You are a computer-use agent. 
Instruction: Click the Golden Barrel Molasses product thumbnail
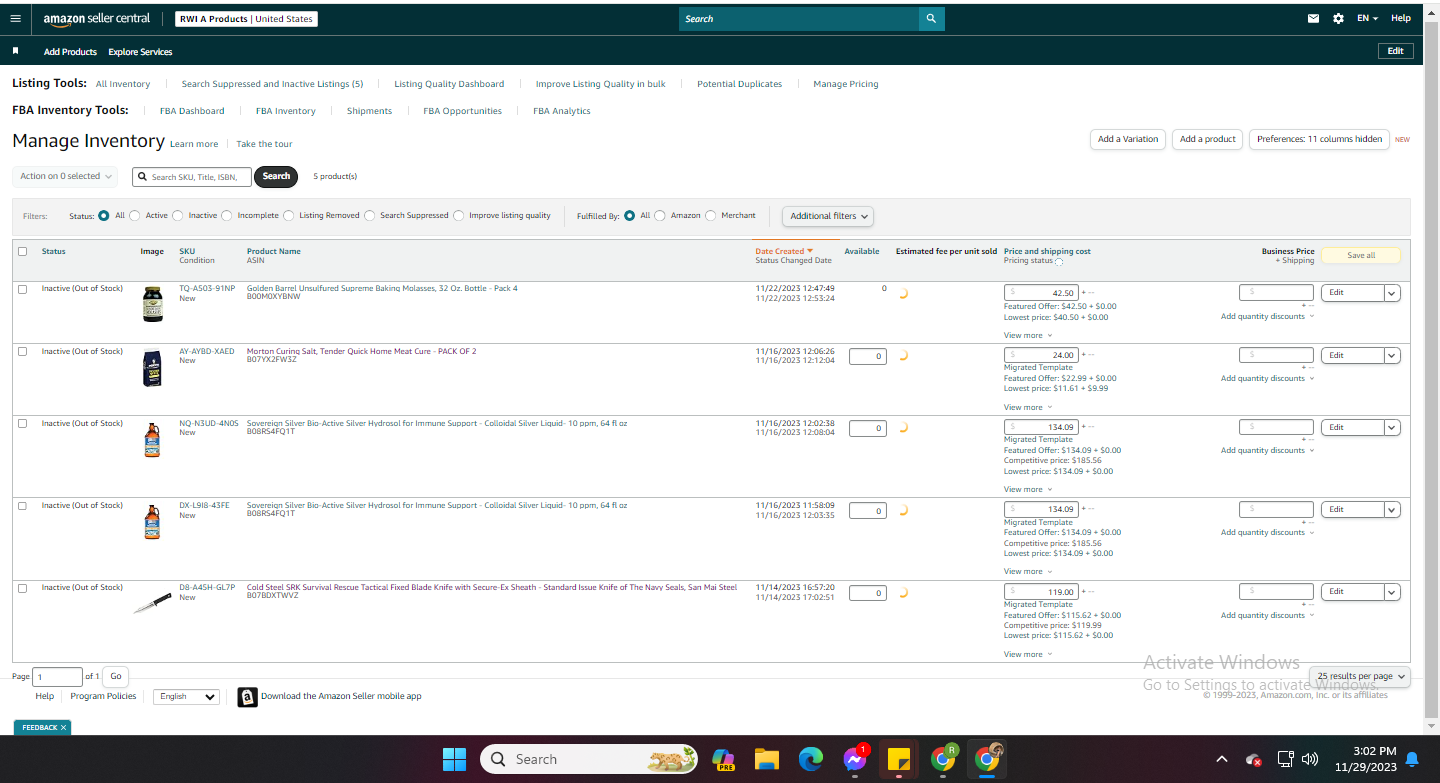pos(152,304)
